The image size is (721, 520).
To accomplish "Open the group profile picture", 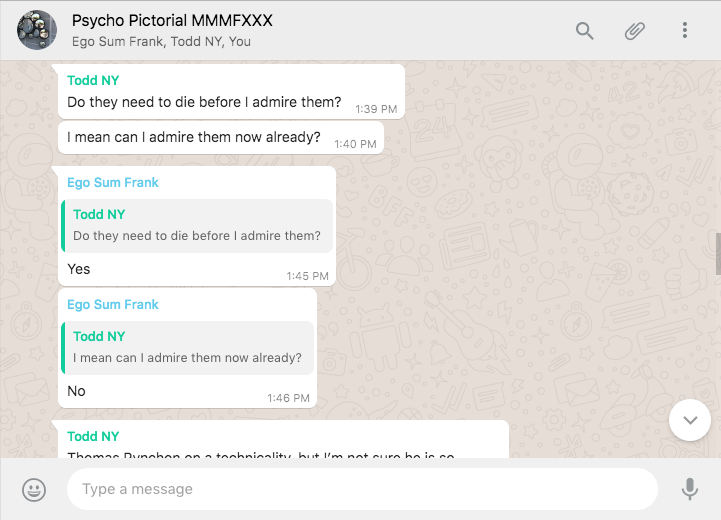I will 37,30.
